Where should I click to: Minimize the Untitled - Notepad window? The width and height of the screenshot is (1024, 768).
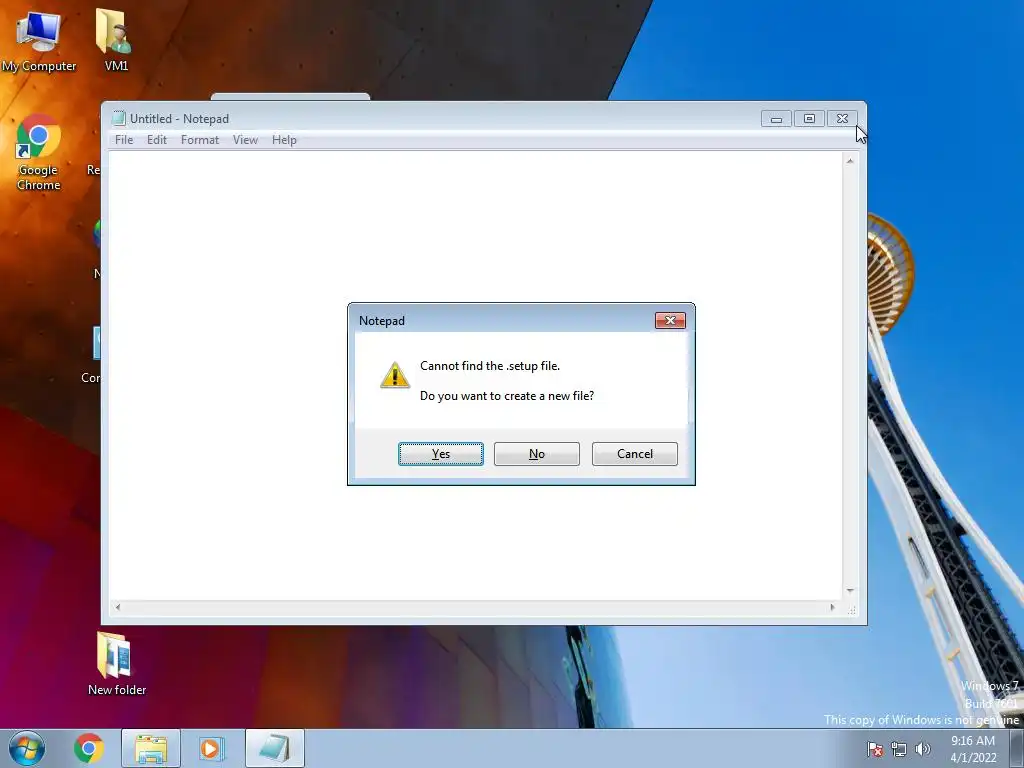776,119
